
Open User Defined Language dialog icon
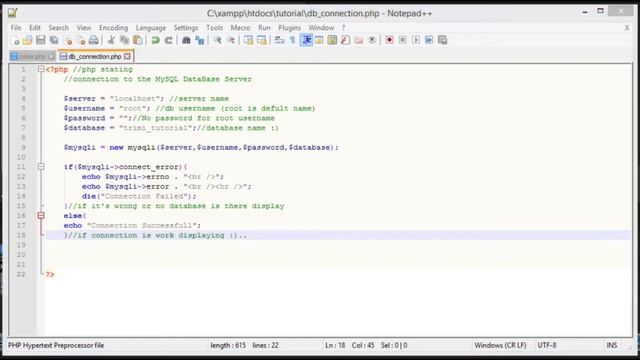[x=319, y=40]
